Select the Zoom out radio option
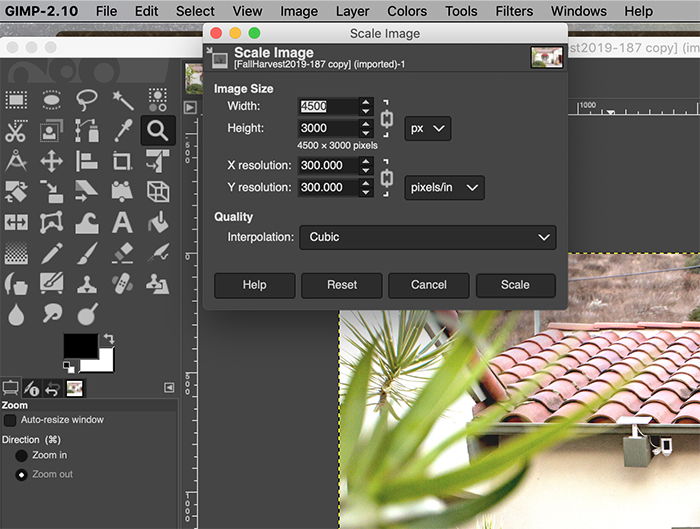The height and width of the screenshot is (529, 700). click(x=21, y=474)
